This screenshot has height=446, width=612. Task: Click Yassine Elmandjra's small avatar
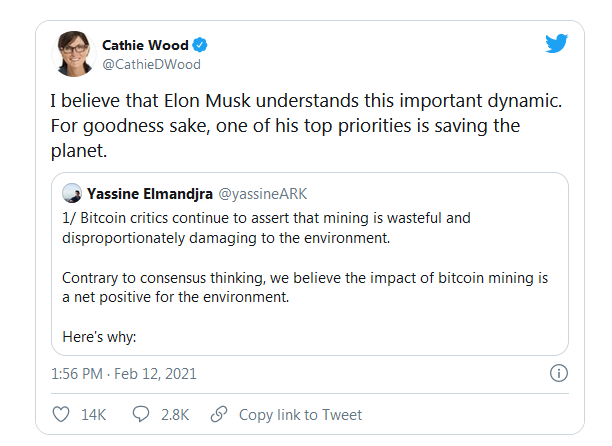[x=72, y=193]
